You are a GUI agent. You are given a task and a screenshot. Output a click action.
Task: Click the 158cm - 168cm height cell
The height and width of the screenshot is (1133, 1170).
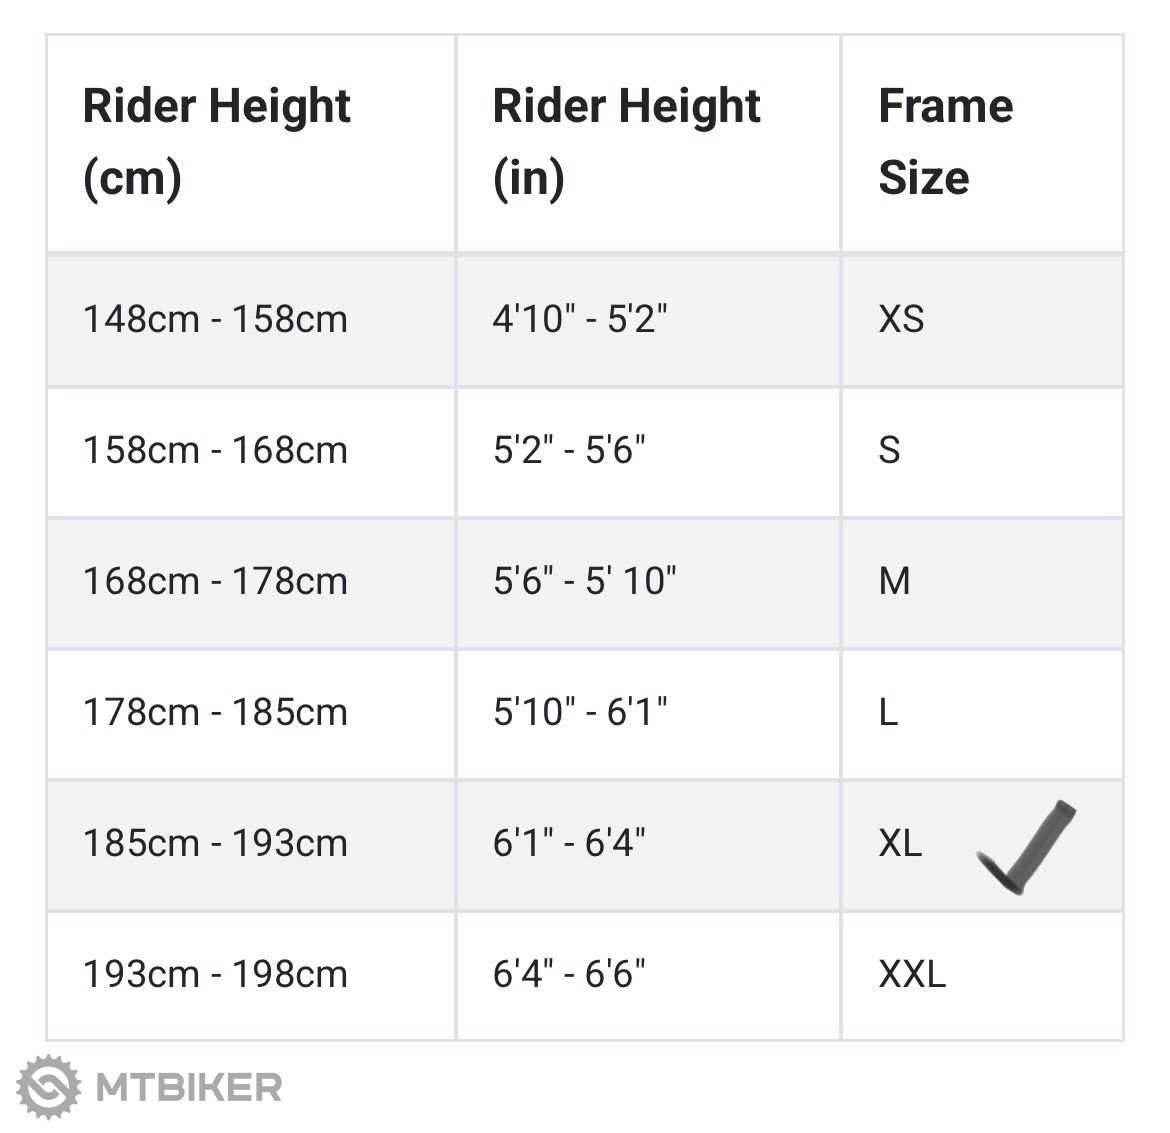click(x=215, y=451)
